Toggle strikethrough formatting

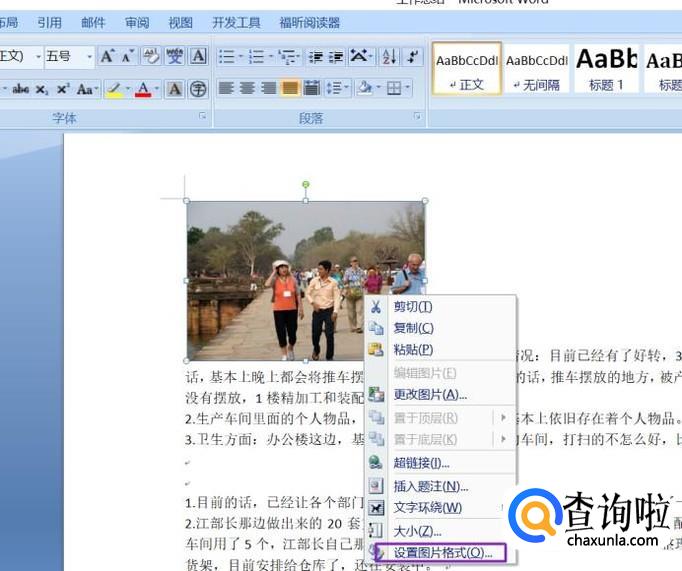(x=20, y=90)
